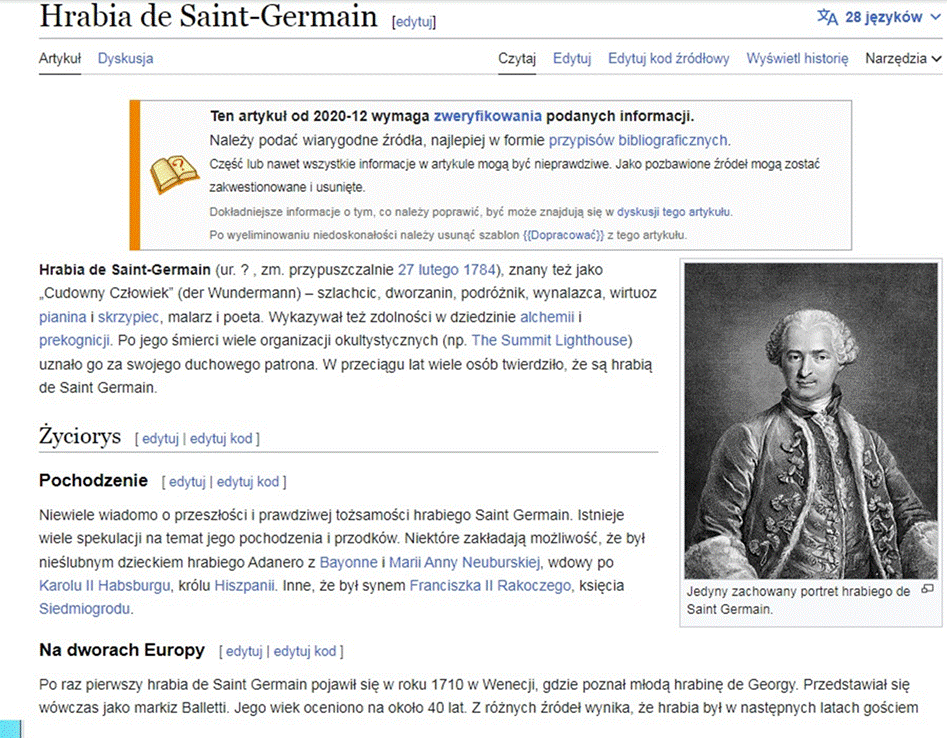This screenshot has width=947, height=738.
Task: Open the Wyświetl historię tab
Action: pyautogui.click(x=797, y=59)
